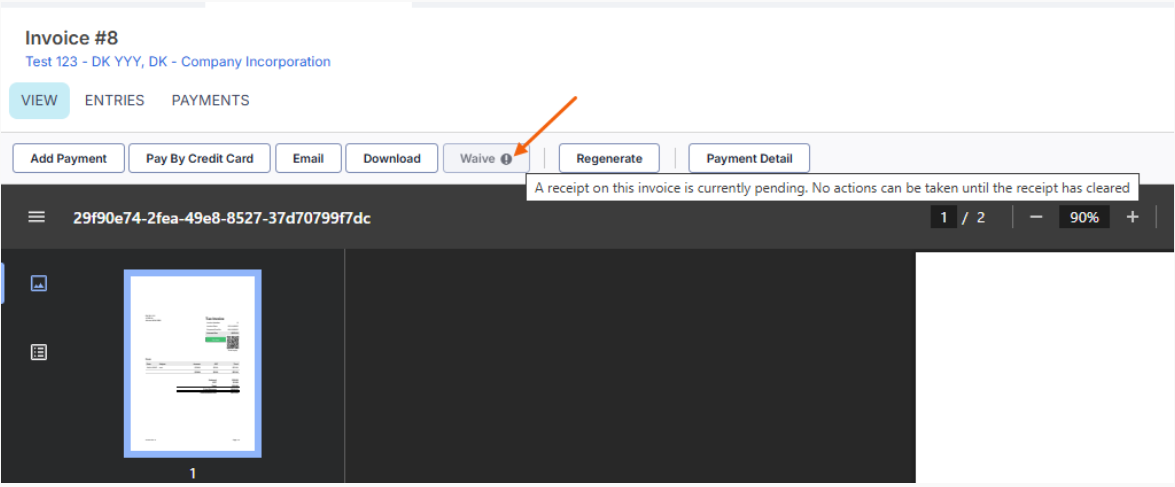Viewport: 1175px width, 487px height.
Task: Click the 90% zoom level field
Action: point(1084,217)
